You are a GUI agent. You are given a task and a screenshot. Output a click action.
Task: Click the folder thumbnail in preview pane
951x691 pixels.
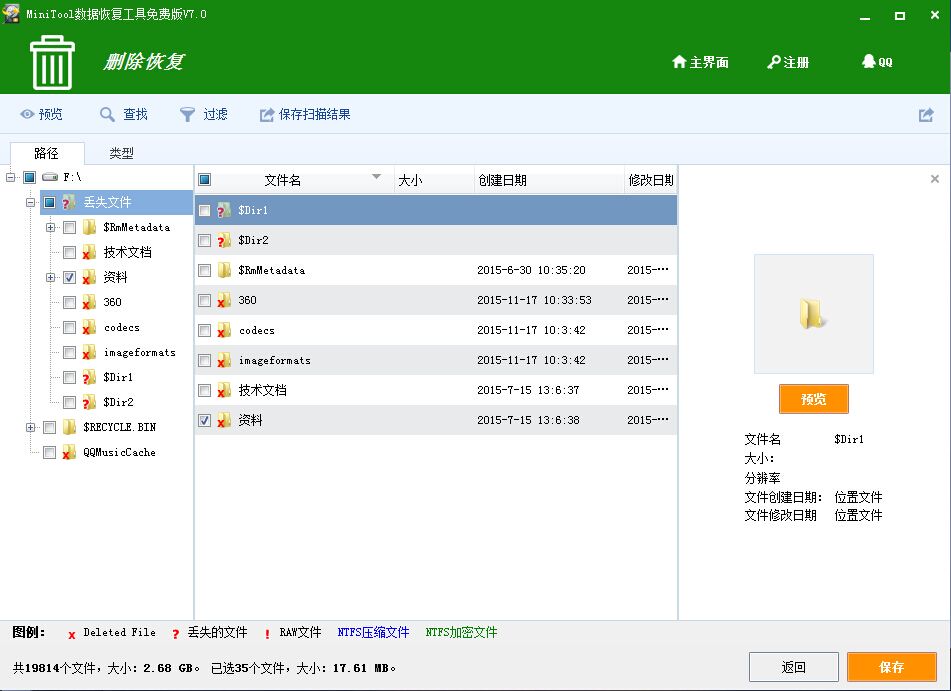[x=813, y=314]
